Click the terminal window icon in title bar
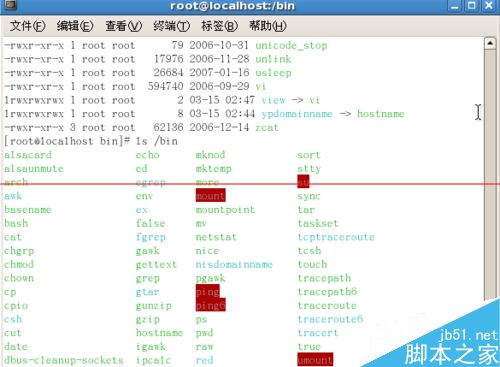500x367 pixels. click(10, 5)
